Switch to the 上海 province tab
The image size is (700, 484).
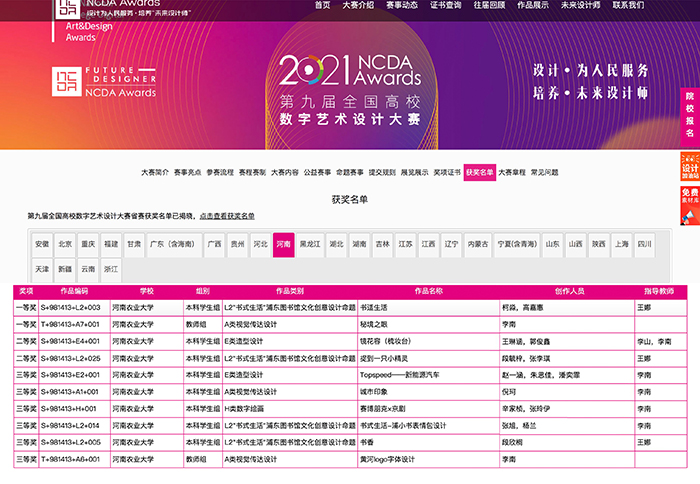[x=622, y=244]
